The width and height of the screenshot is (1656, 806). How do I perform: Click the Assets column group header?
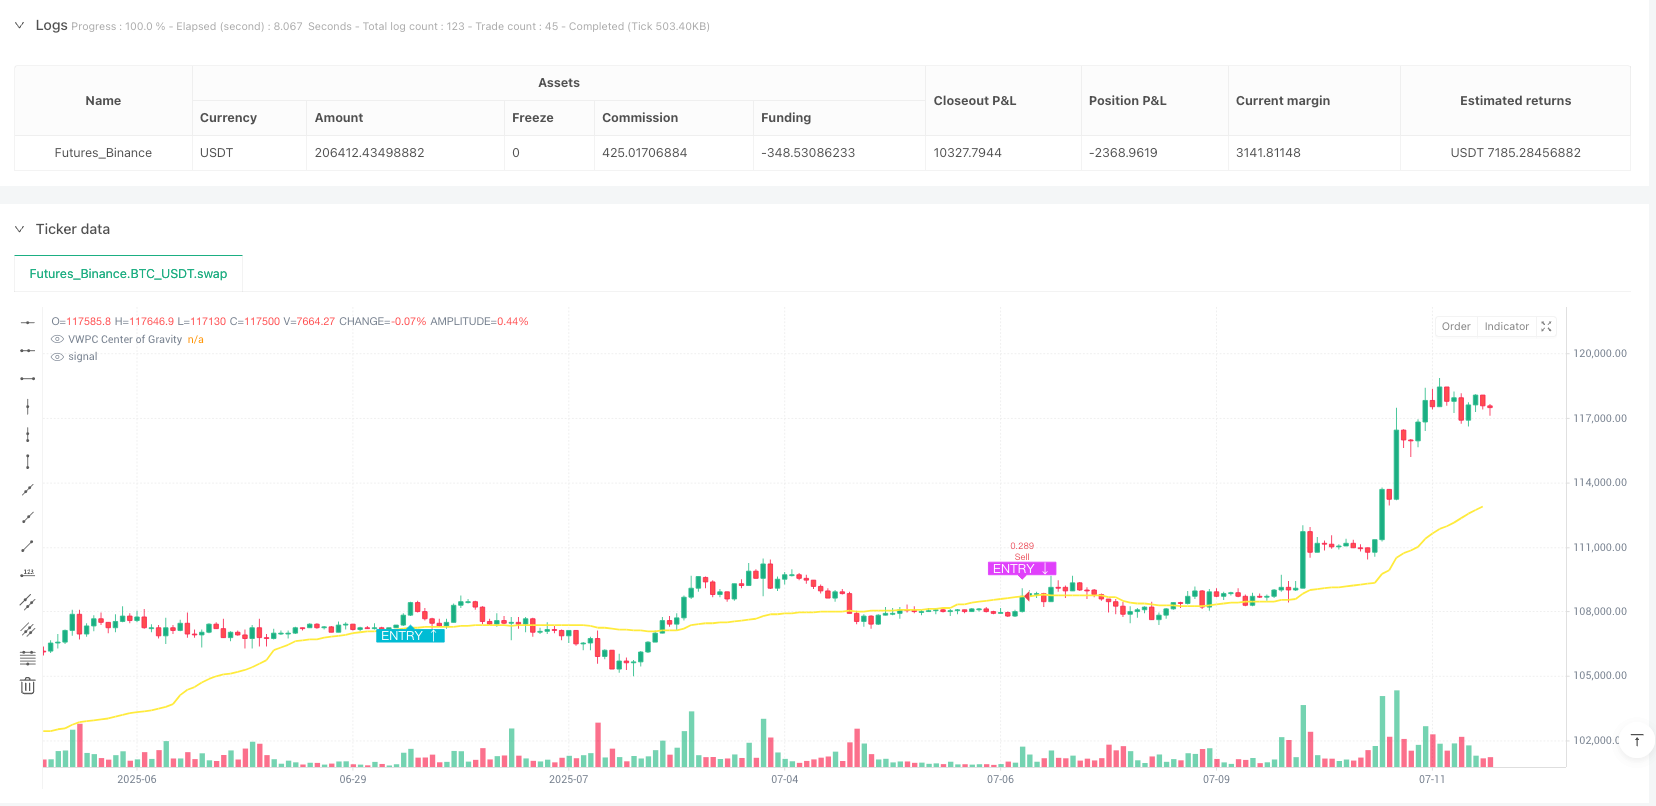559,83
